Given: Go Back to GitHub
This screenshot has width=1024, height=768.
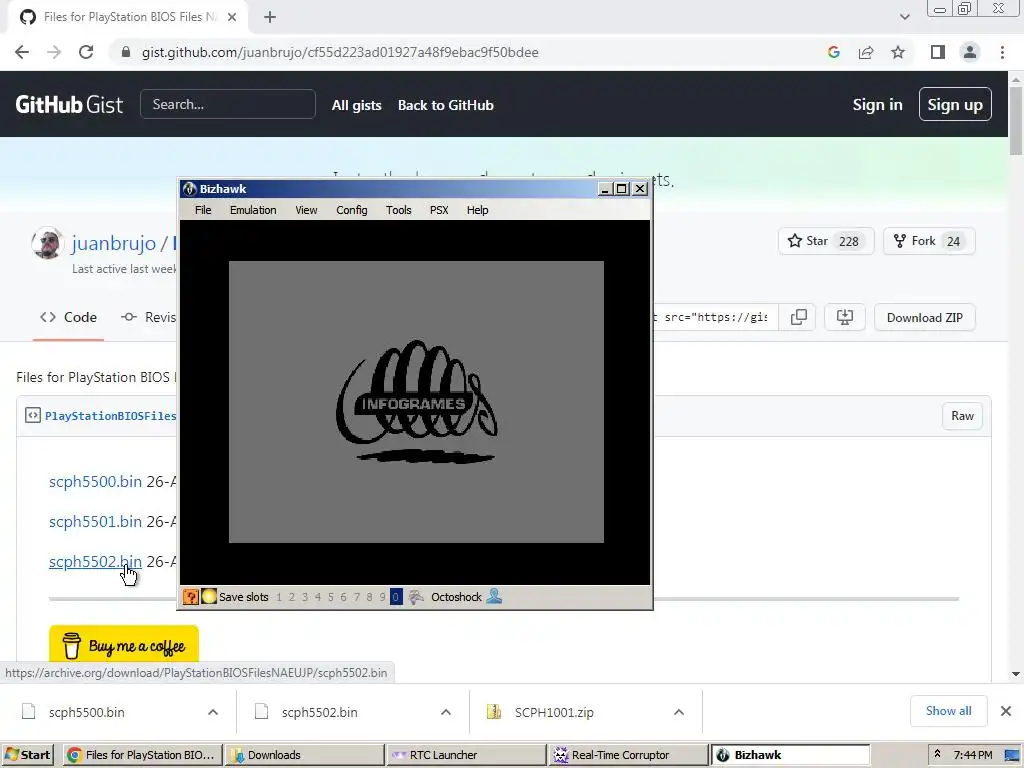Looking at the screenshot, I should click(x=446, y=105).
